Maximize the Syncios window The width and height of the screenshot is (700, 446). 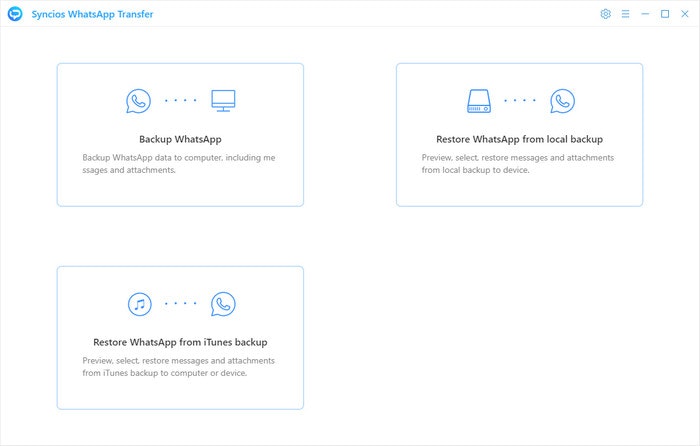pyautogui.click(x=665, y=14)
